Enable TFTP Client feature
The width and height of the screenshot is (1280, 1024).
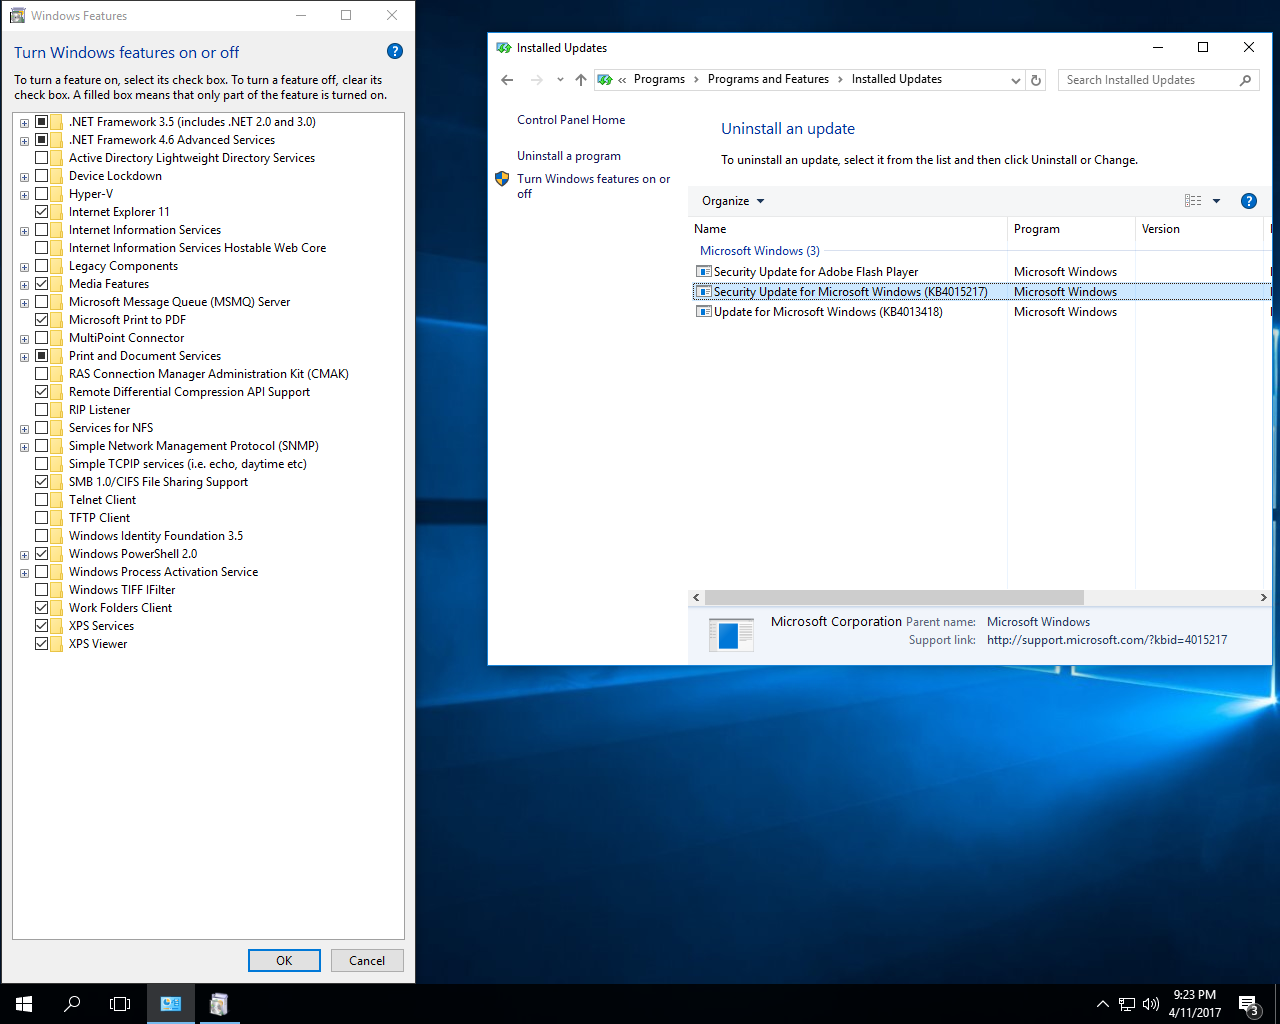pos(41,518)
